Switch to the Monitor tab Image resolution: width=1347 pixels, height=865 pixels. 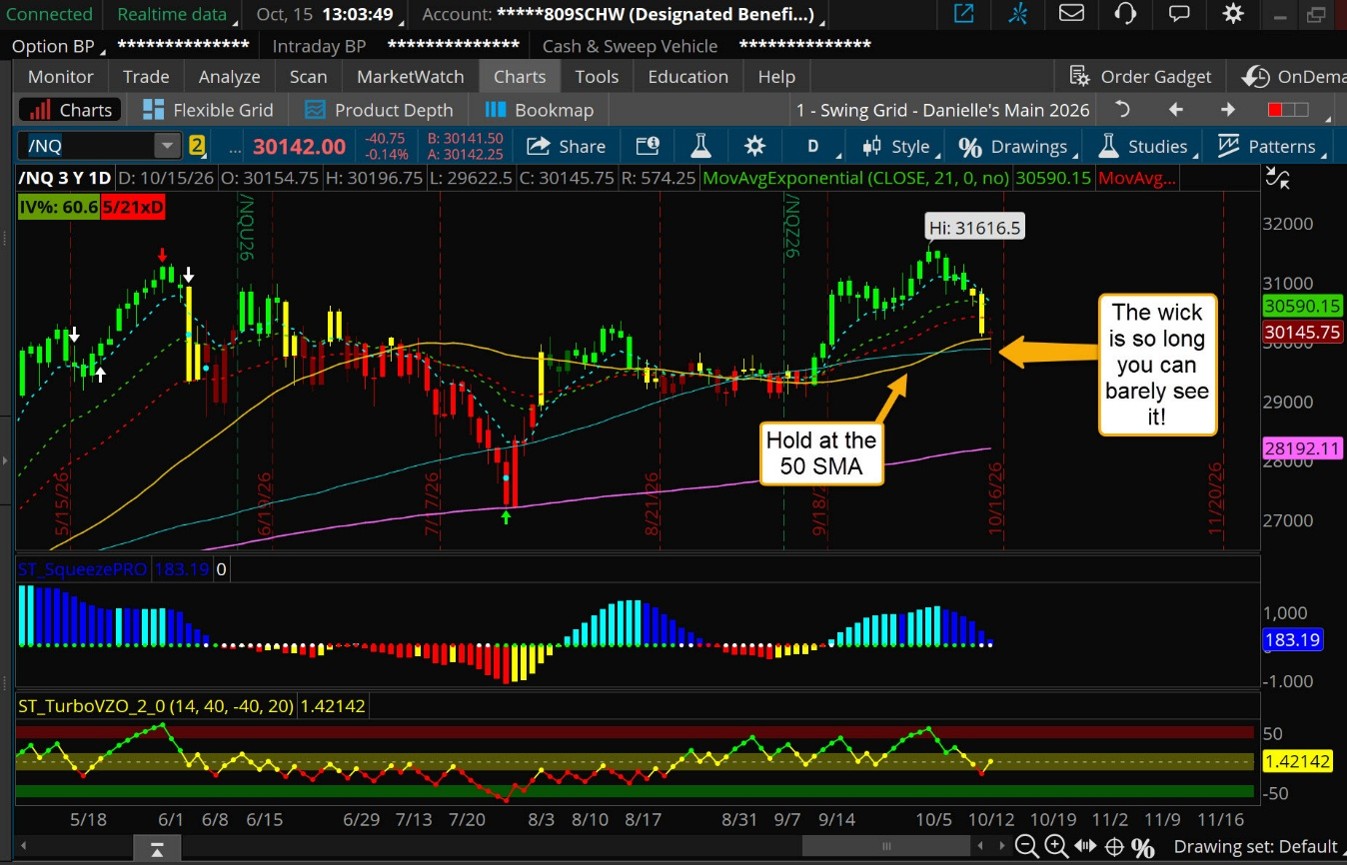61,77
